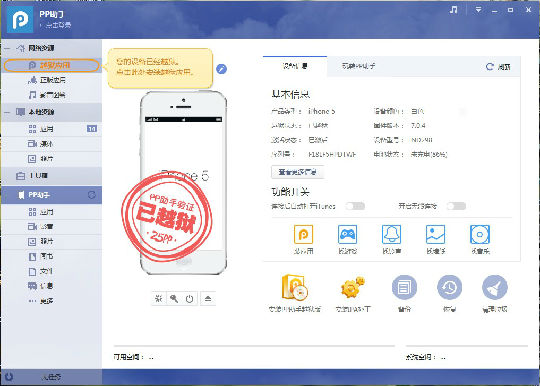Click the iPhone 5 product name value
This screenshot has height=386, width=540.
321,111
